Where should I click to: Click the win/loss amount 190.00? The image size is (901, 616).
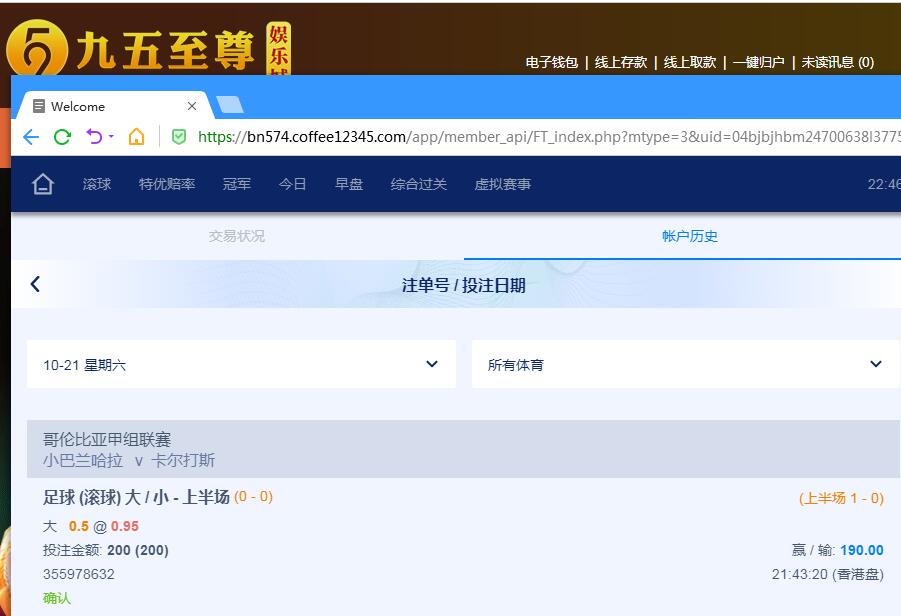(x=862, y=550)
